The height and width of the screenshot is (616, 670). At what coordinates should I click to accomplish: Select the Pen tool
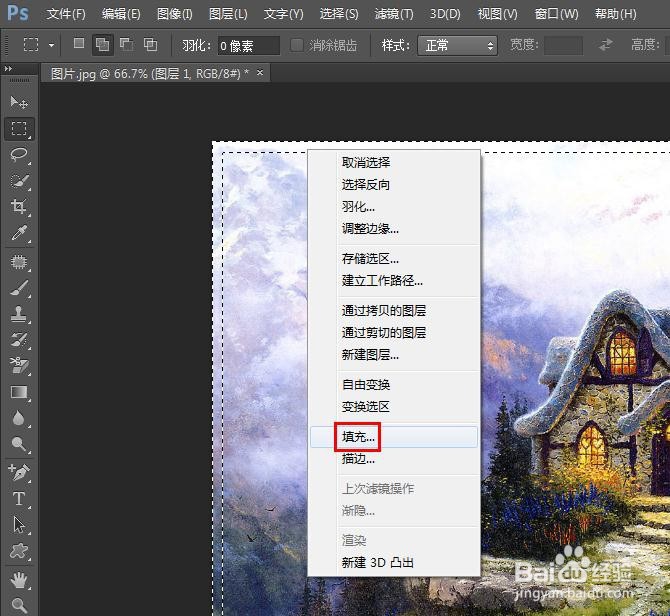[x=19, y=472]
